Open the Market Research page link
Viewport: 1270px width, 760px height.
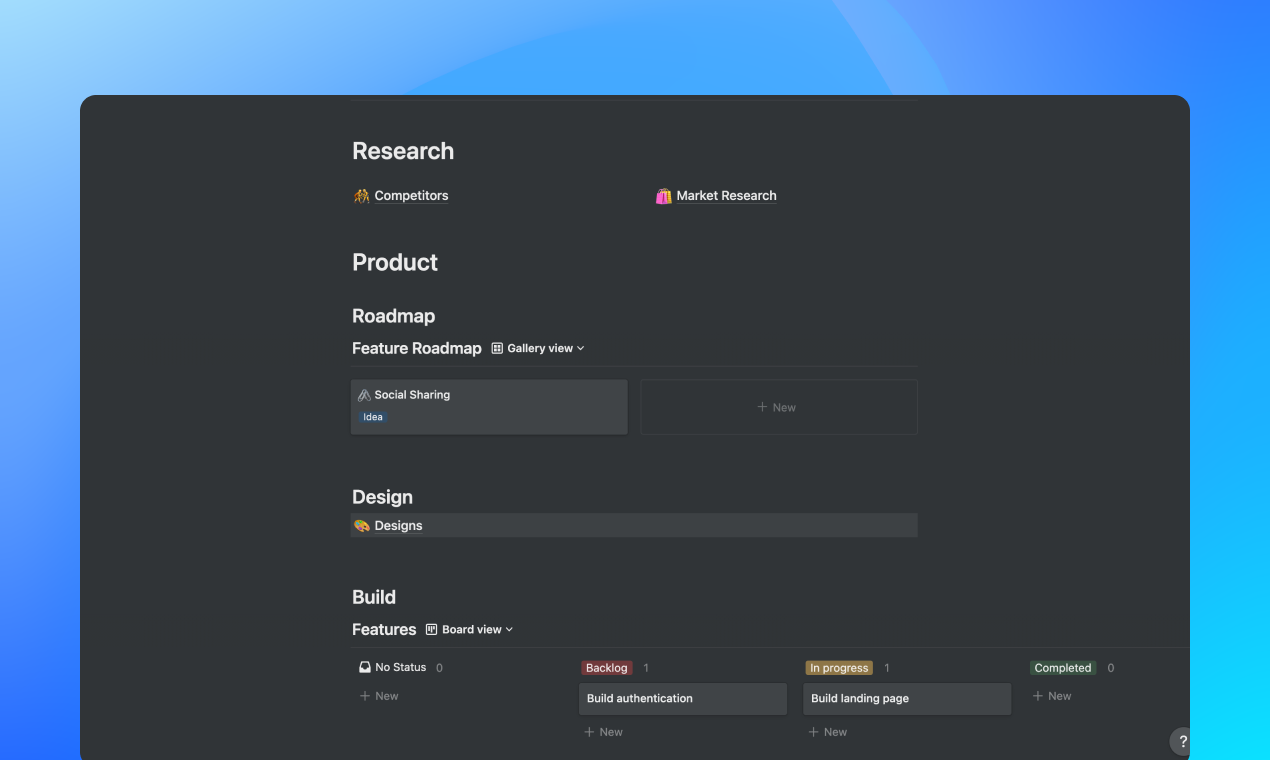(x=726, y=195)
